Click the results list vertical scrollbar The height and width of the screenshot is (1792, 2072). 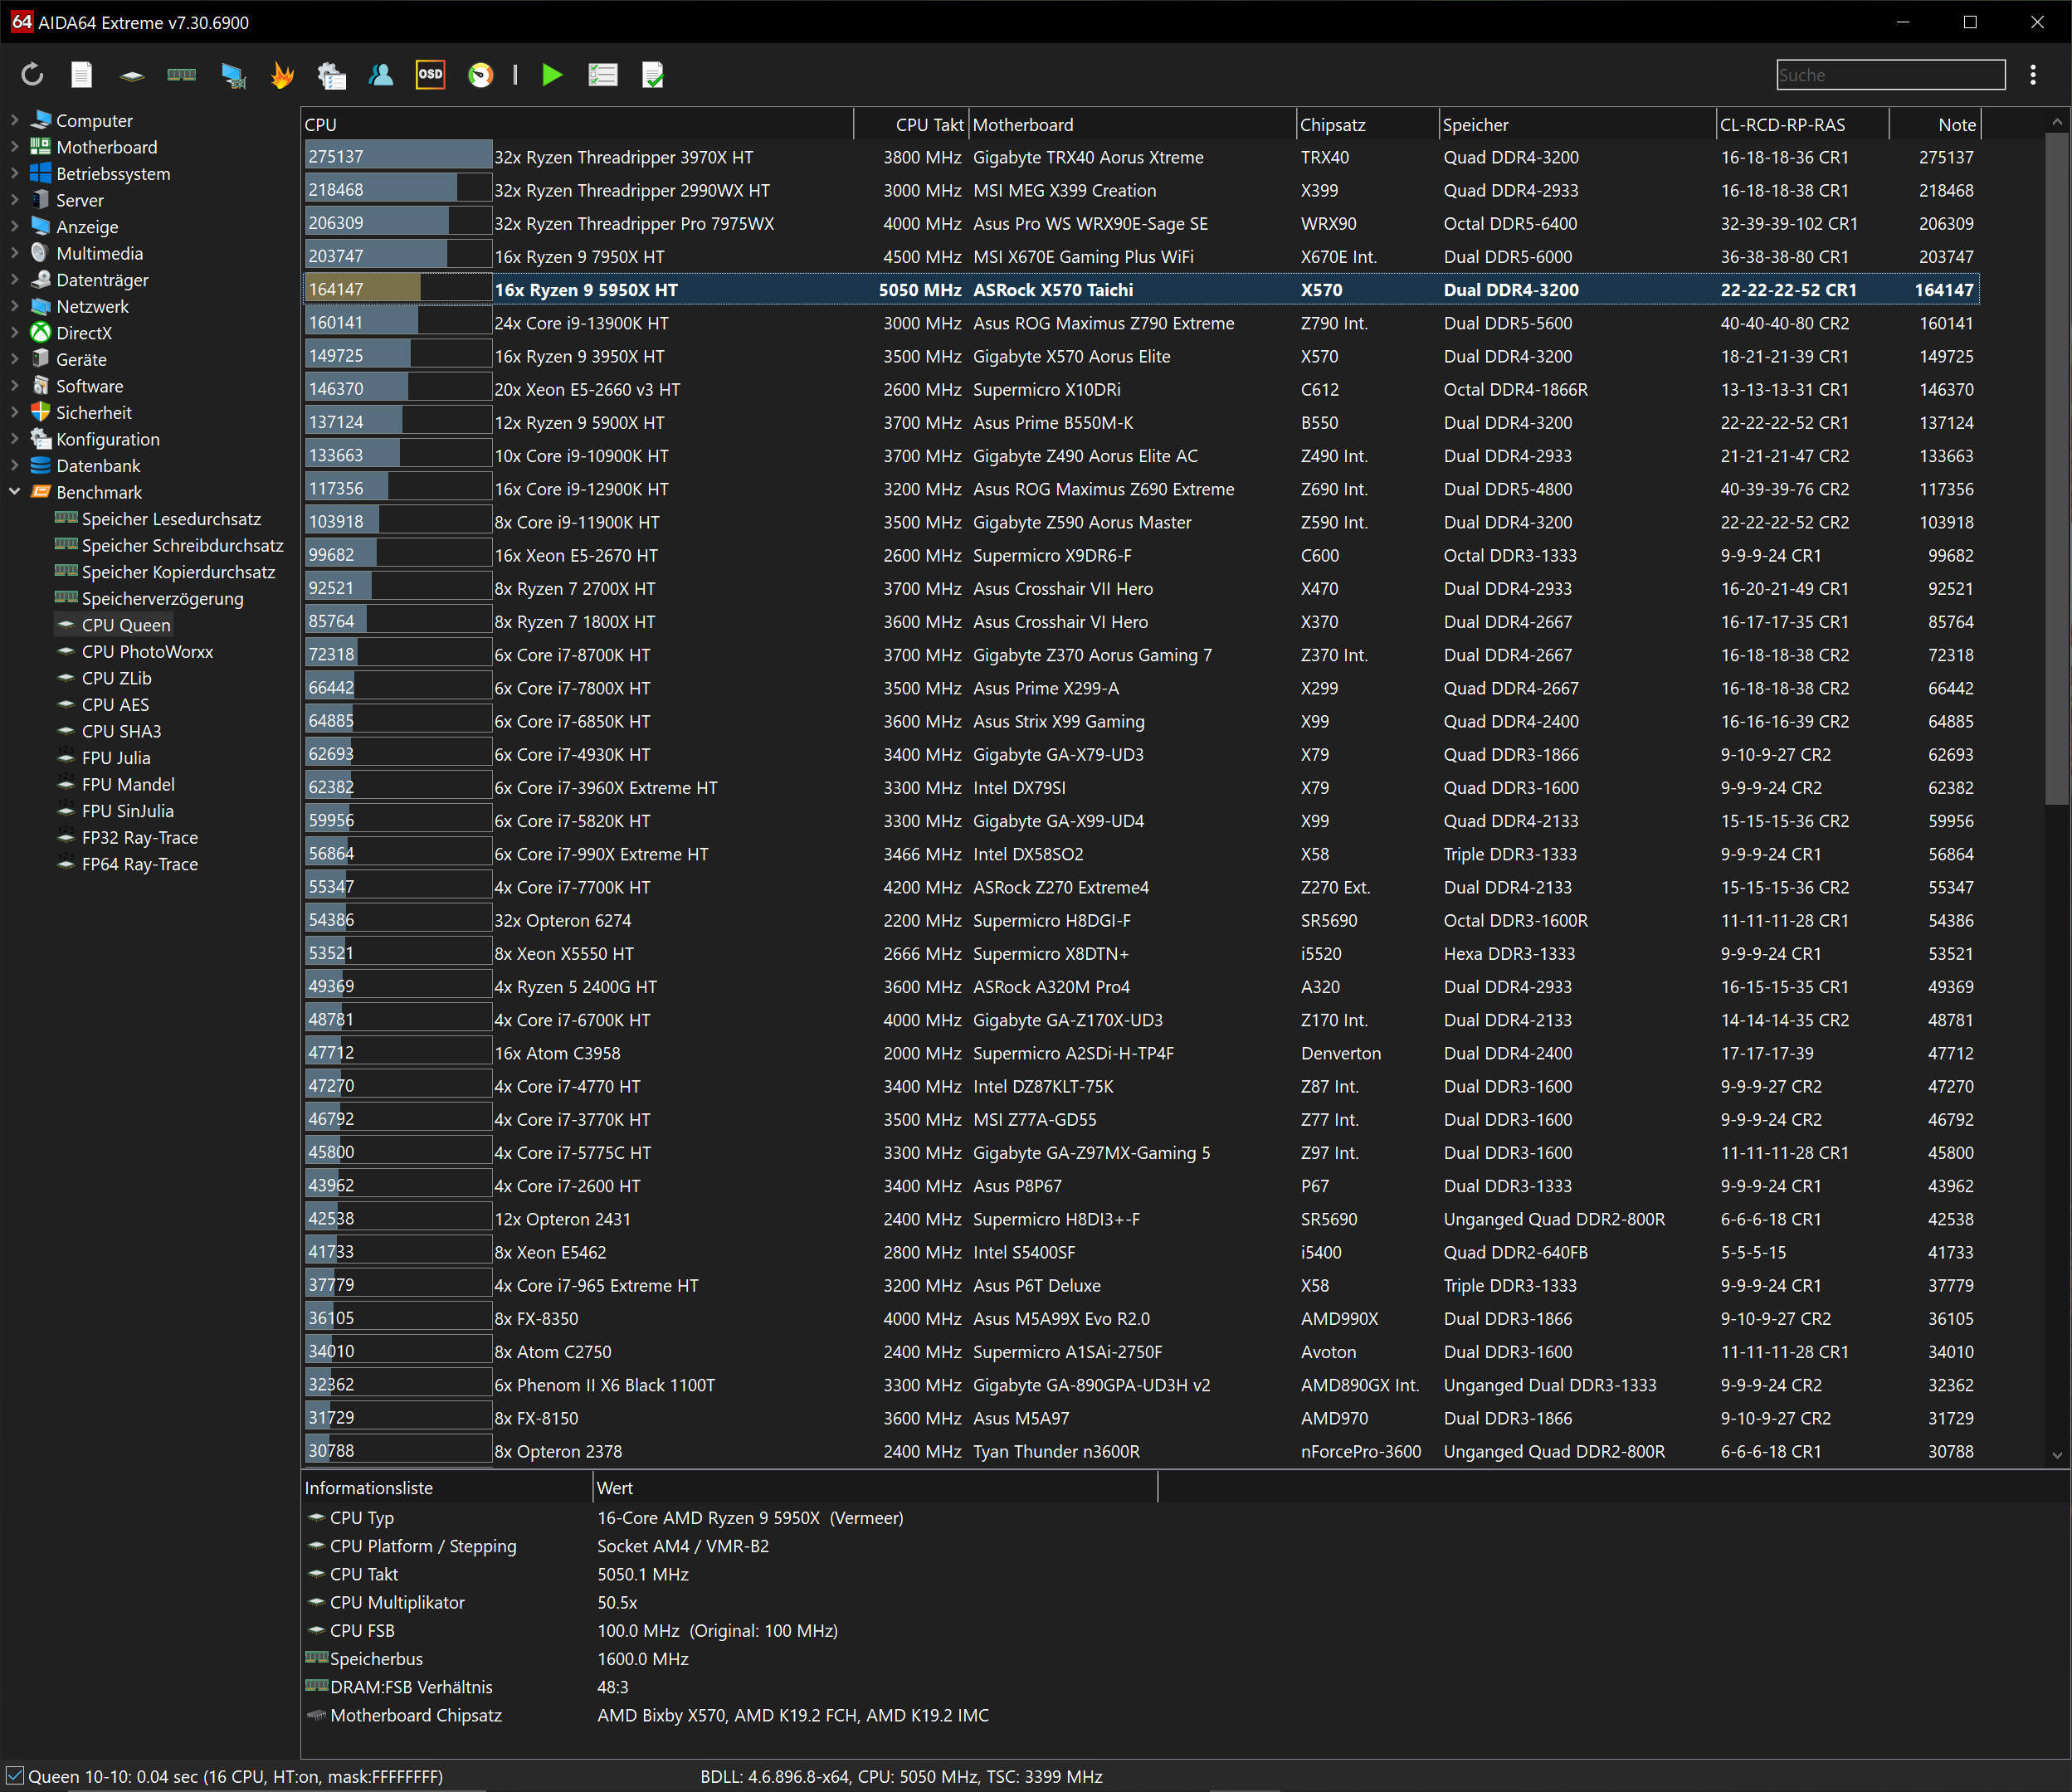[x=2057, y=467]
